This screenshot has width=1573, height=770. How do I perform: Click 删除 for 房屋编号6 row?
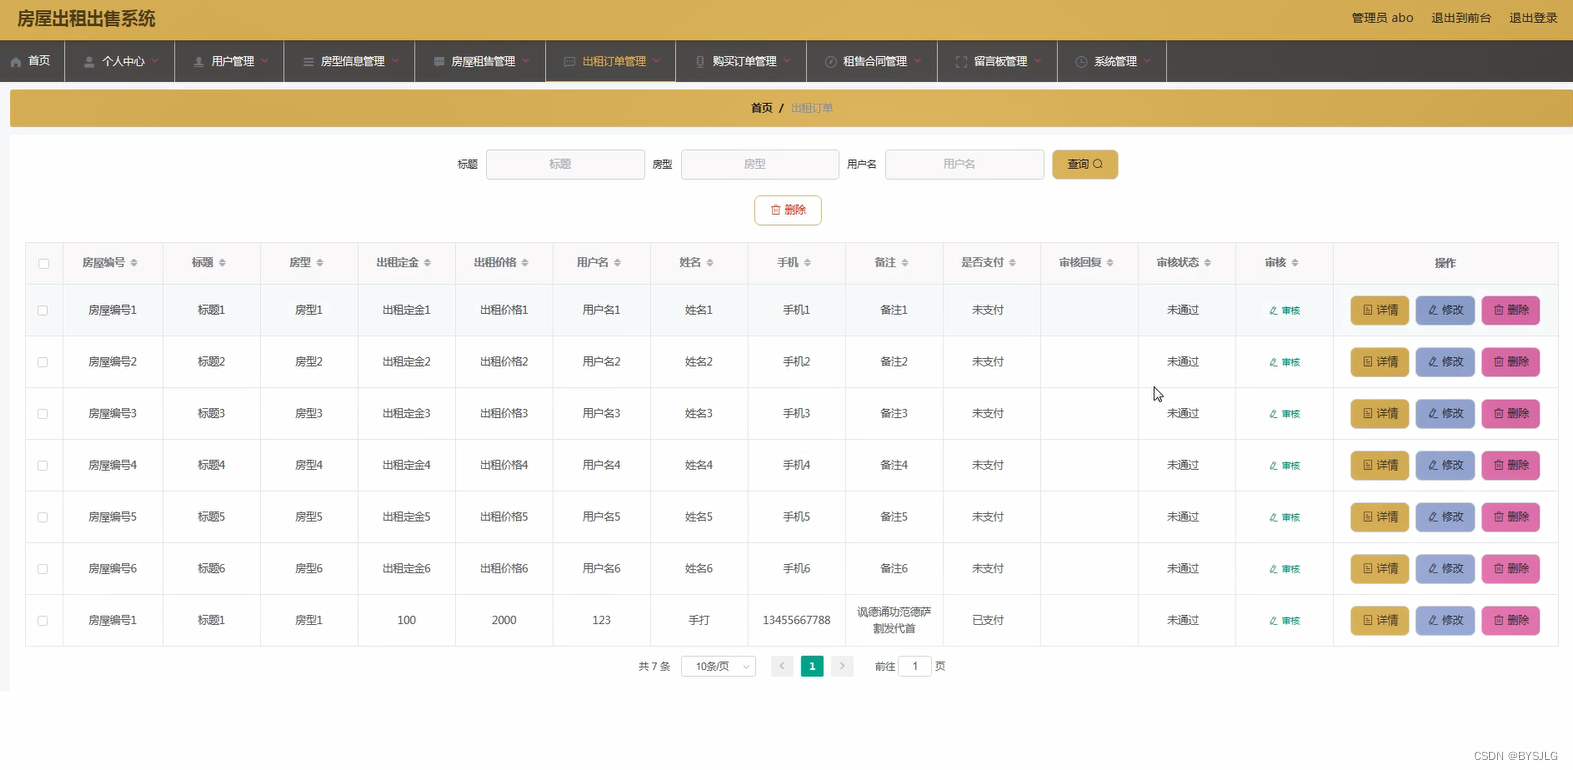click(x=1511, y=569)
